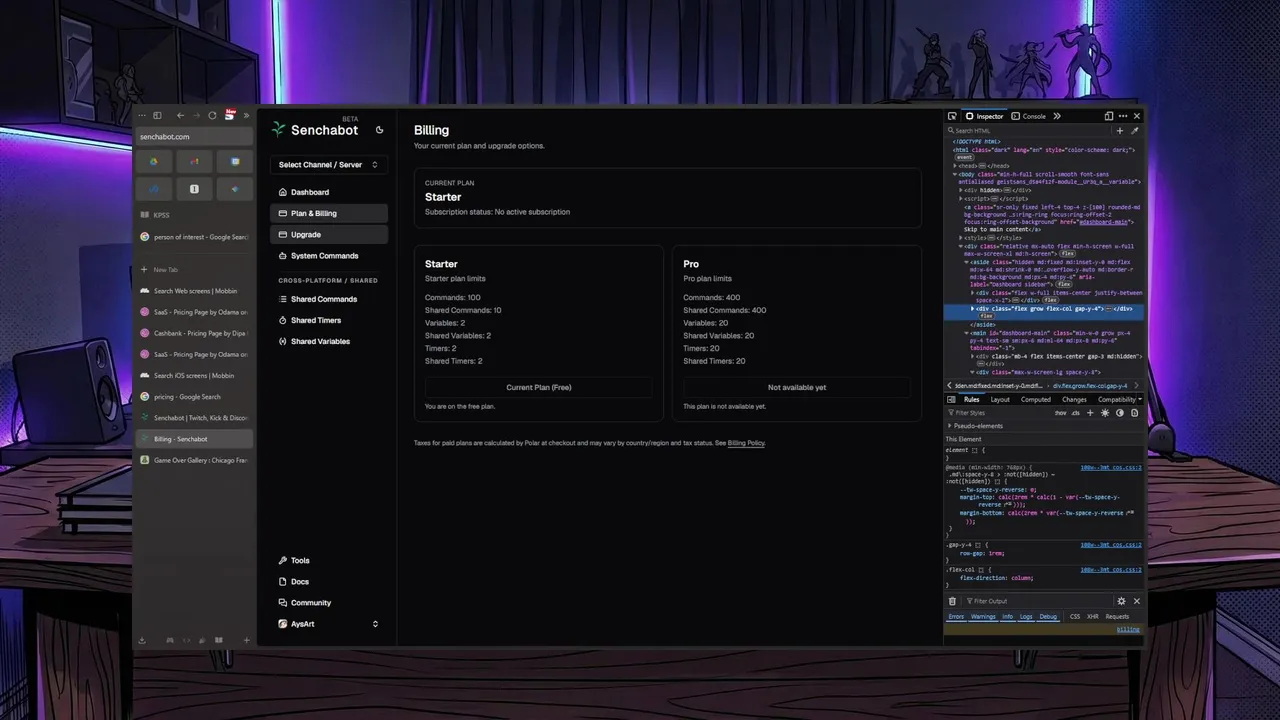Switch to pricing - Google Search tab
The image size is (1280, 720).
pyautogui.click(x=194, y=397)
